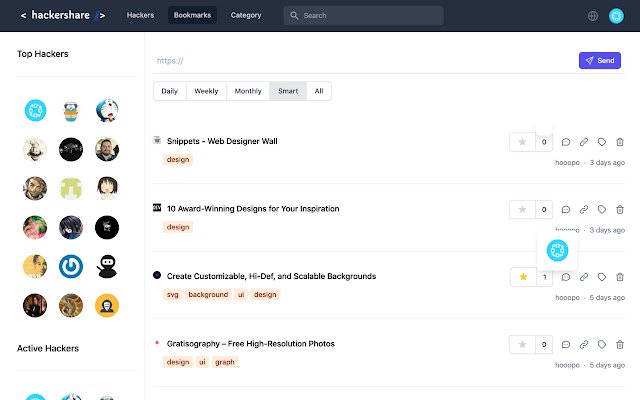
Task: Open ninja avatar in Top Hackers
Action: [107, 267]
